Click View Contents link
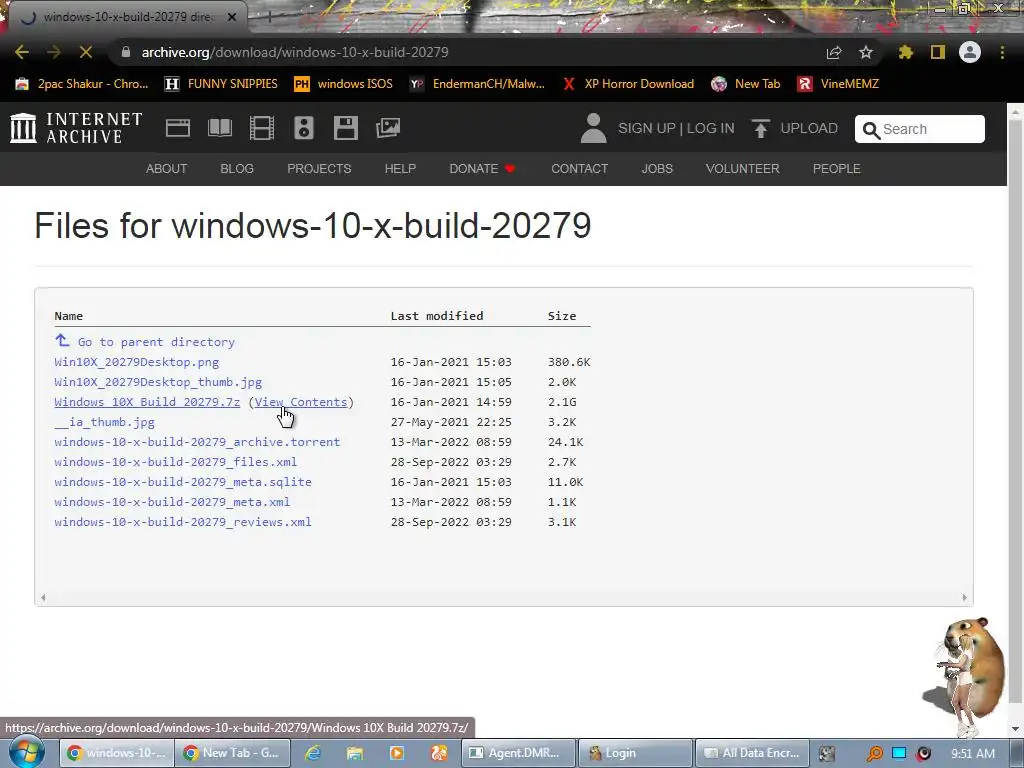This screenshot has height=768, width=1024. [301, 402]
